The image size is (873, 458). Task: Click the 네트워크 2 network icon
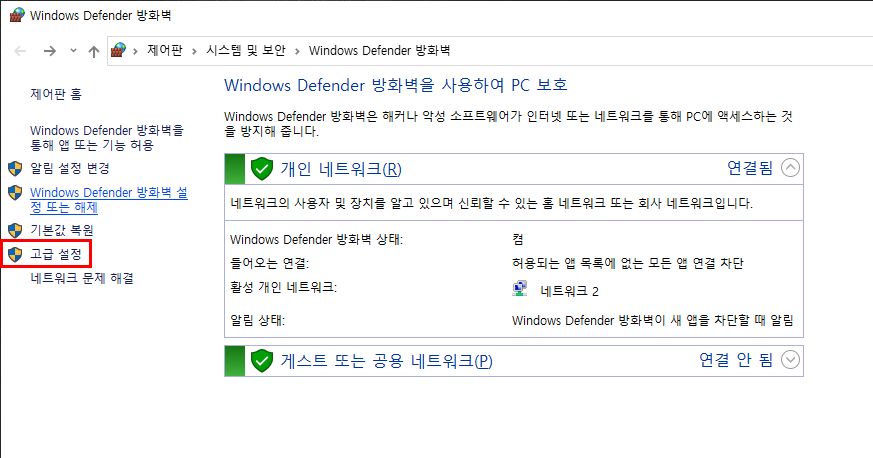519,288
